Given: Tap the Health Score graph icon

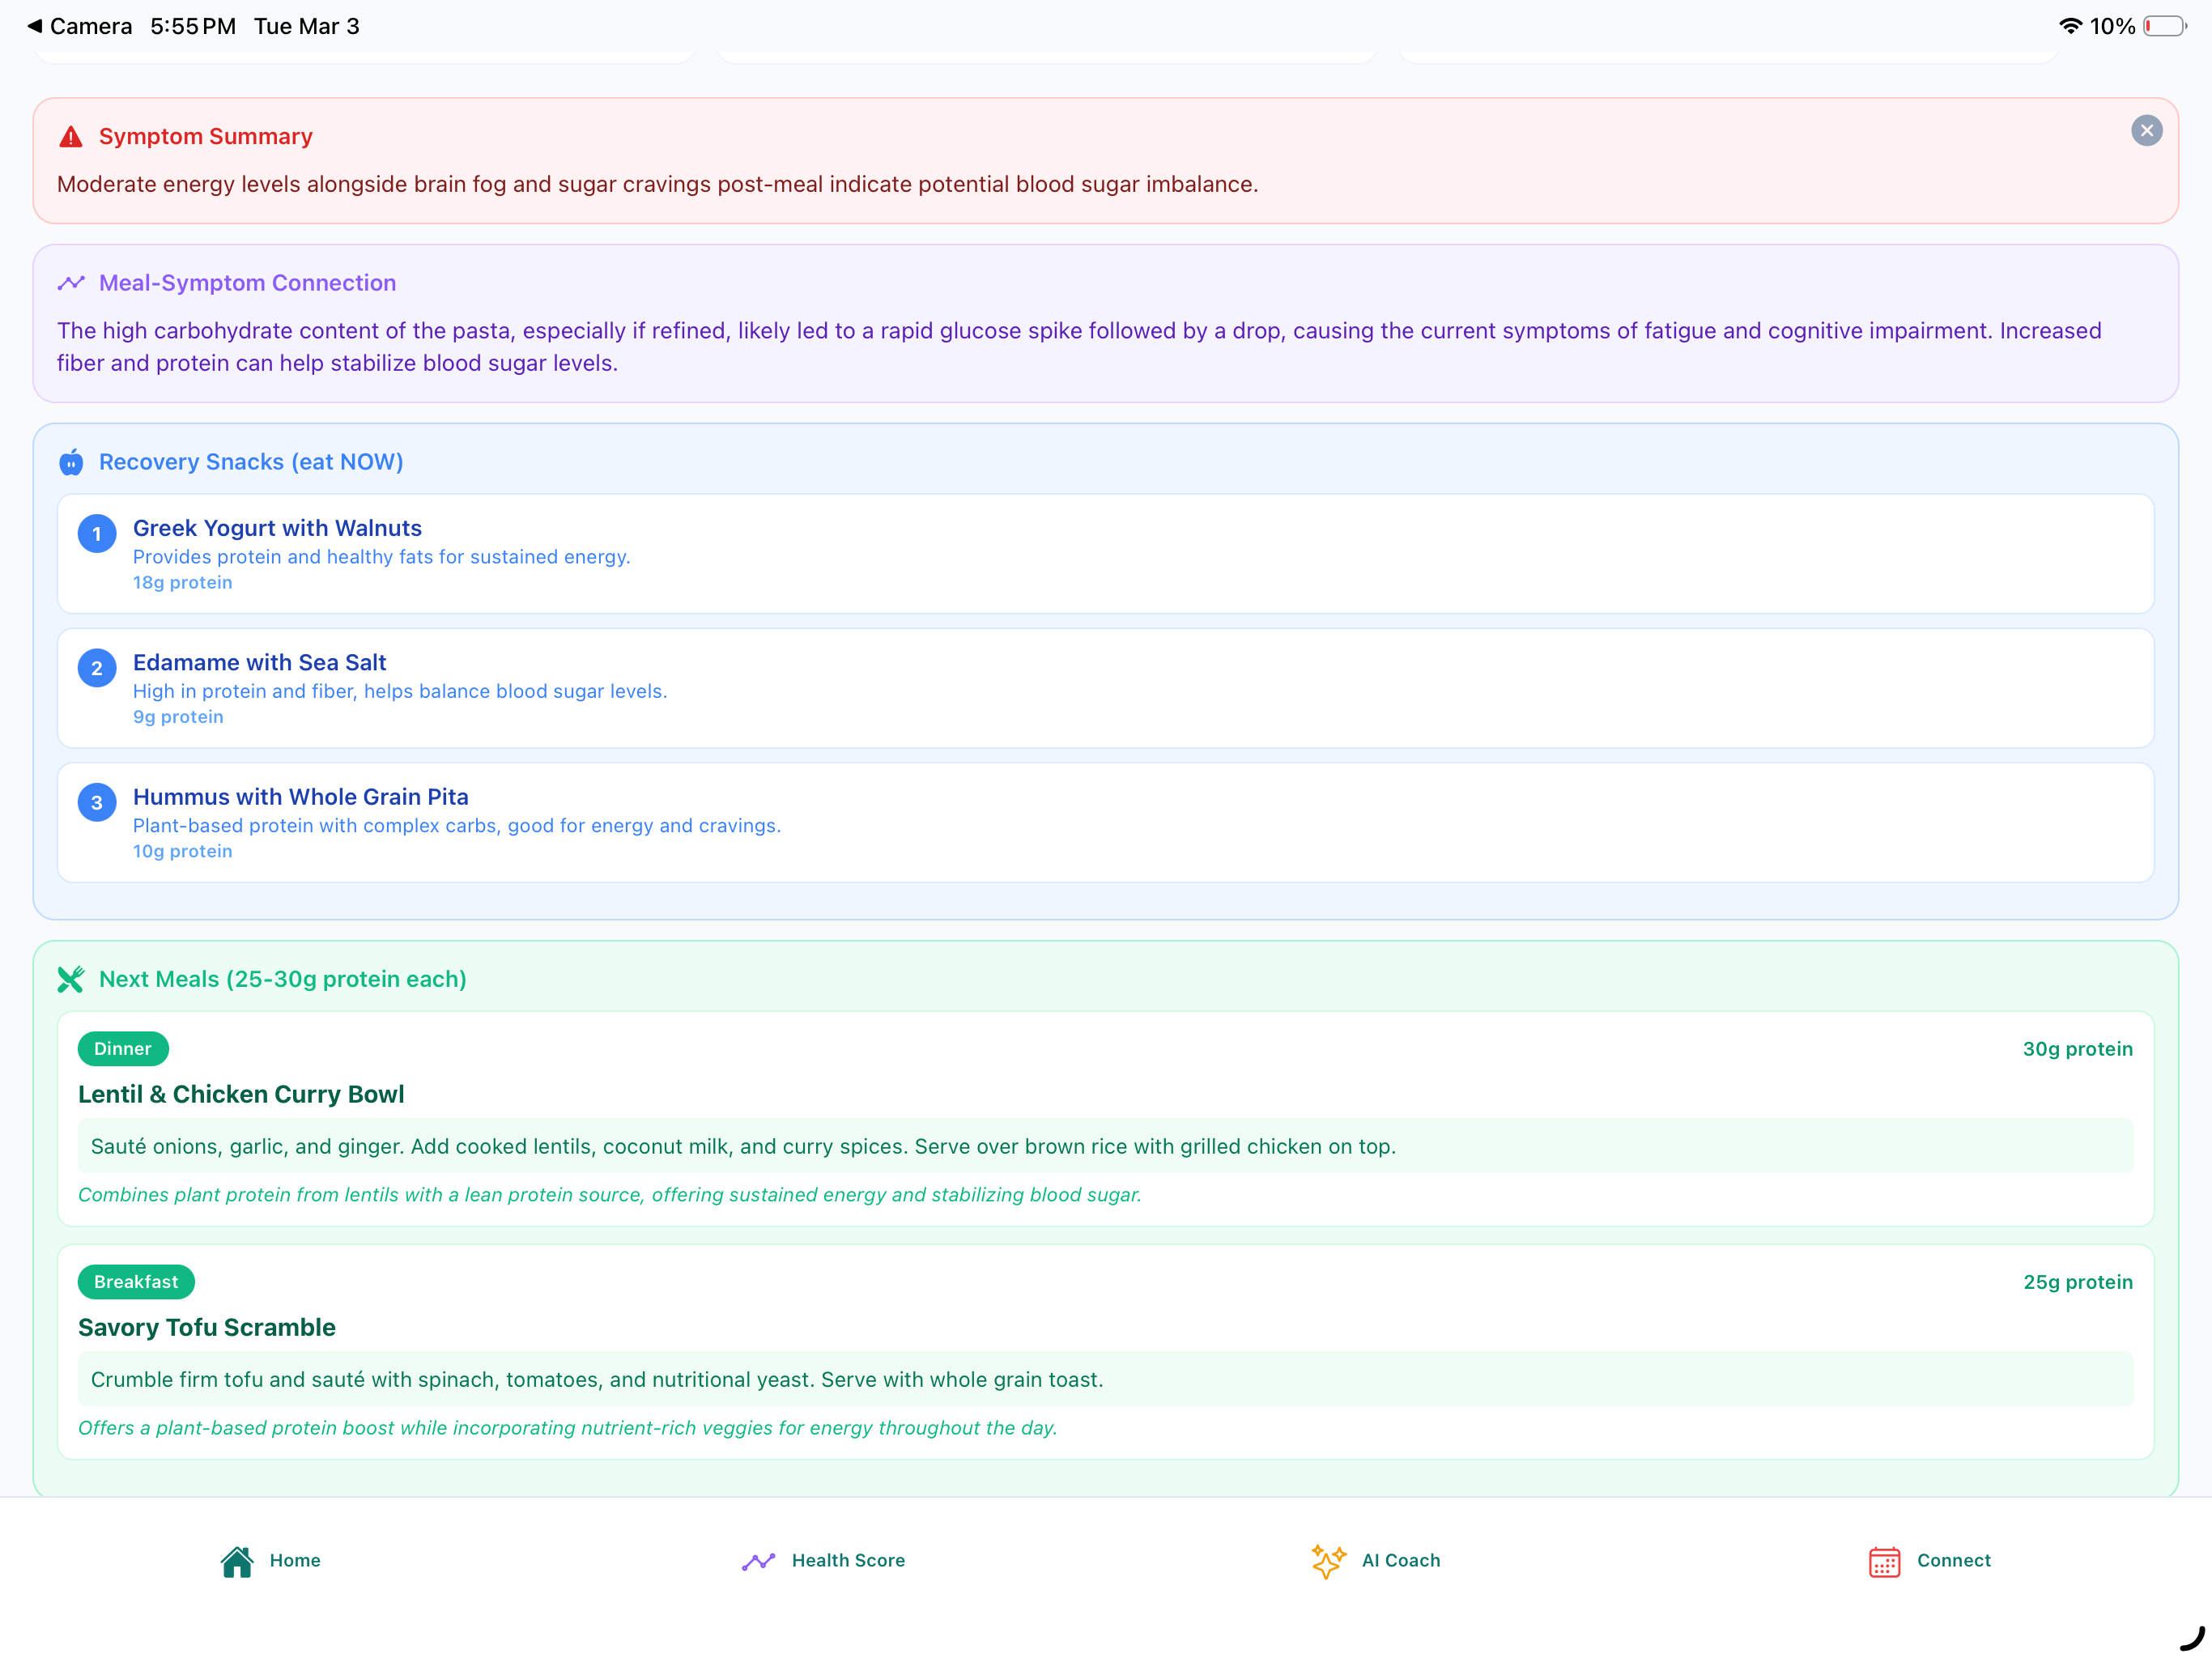Looking at the screenshot, I should pyautogui.click(x=759, y=1561).
